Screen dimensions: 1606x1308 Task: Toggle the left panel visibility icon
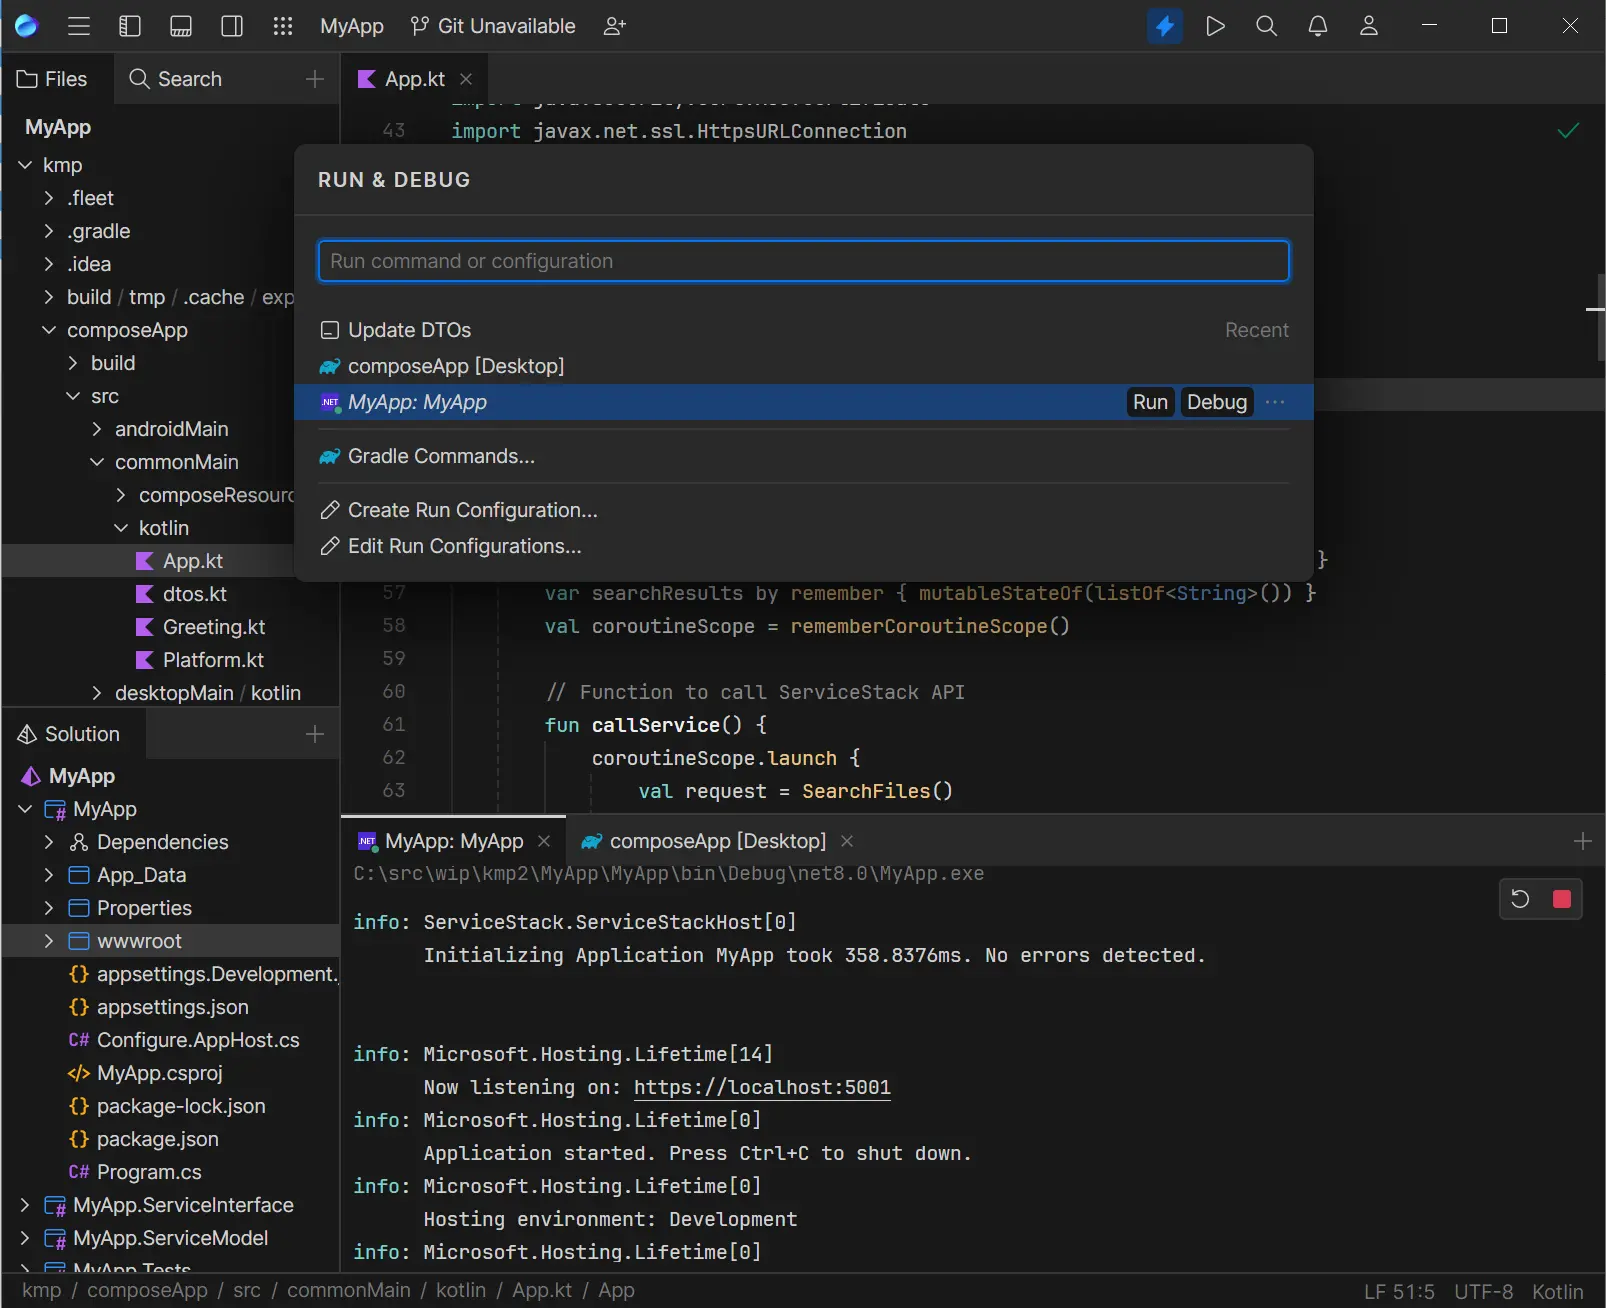click(x=130, y=26)
